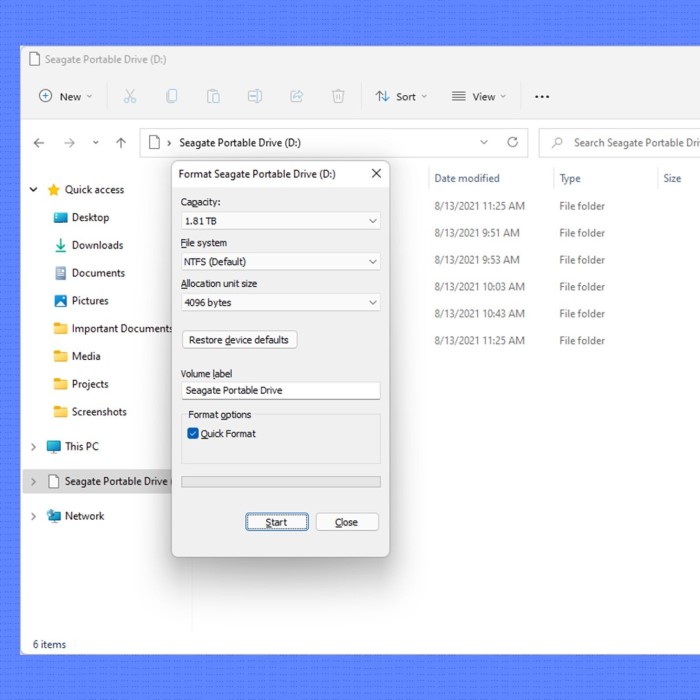Sort by Date modified column

coord(467,179)
